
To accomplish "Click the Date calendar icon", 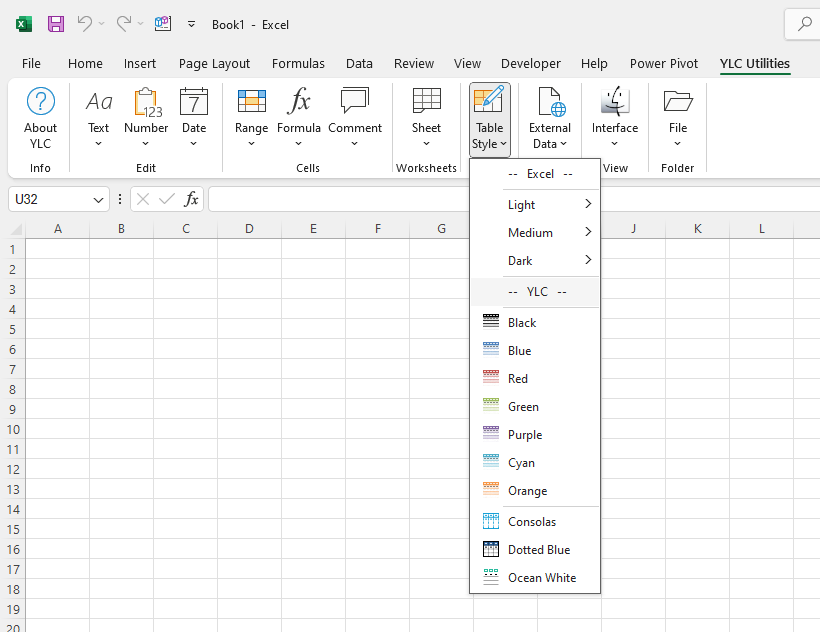I will [x=194, y=102].
